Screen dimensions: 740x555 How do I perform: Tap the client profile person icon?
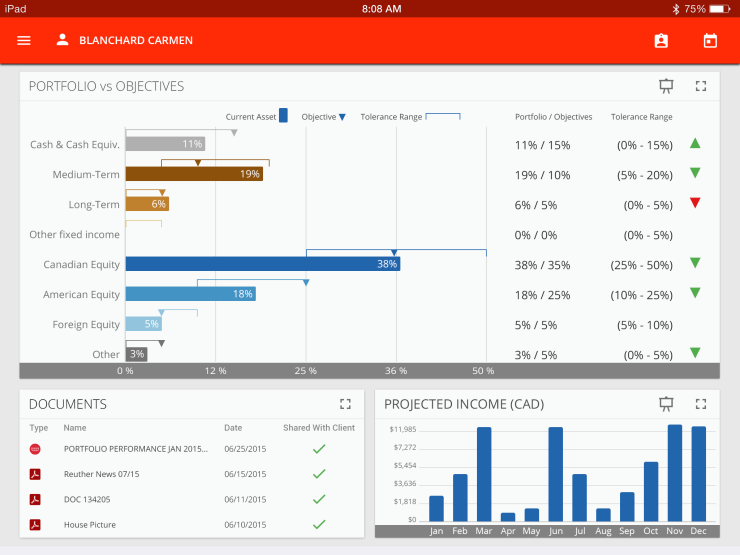(62, 41)
